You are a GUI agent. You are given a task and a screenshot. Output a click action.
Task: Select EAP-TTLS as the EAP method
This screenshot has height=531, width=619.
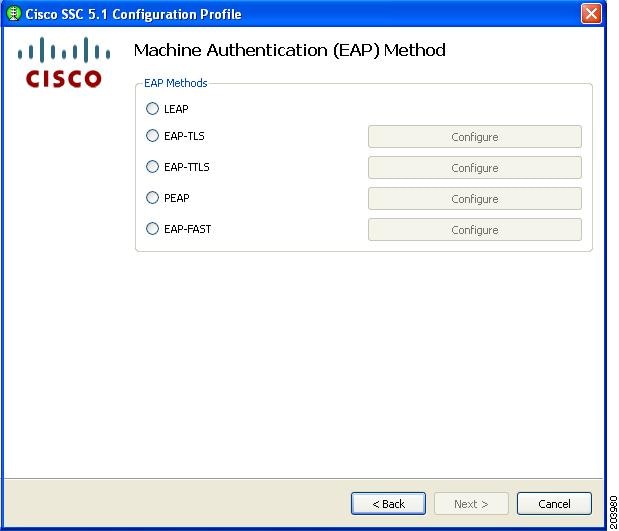[x=152, y=167]
